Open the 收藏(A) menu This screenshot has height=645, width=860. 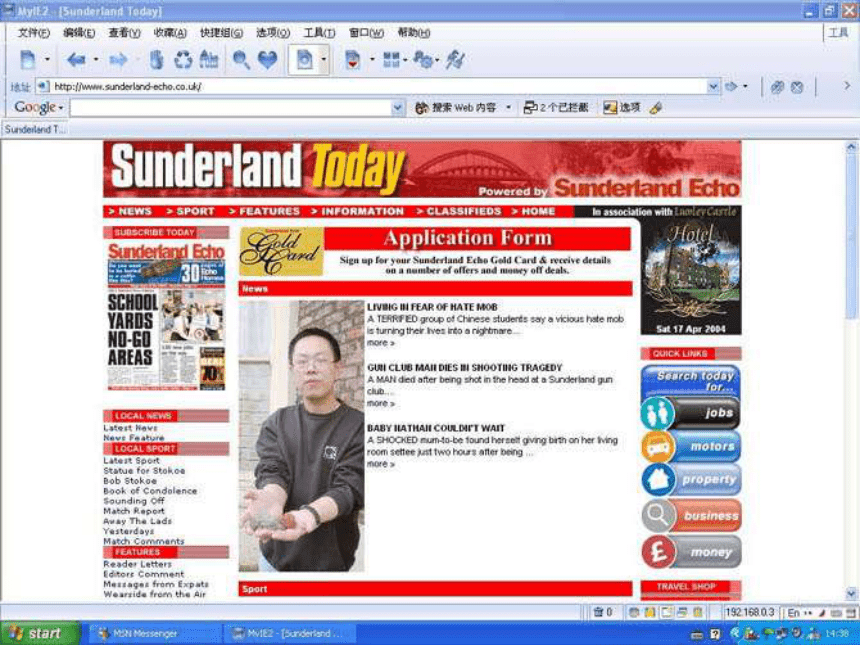pos(170,33)
